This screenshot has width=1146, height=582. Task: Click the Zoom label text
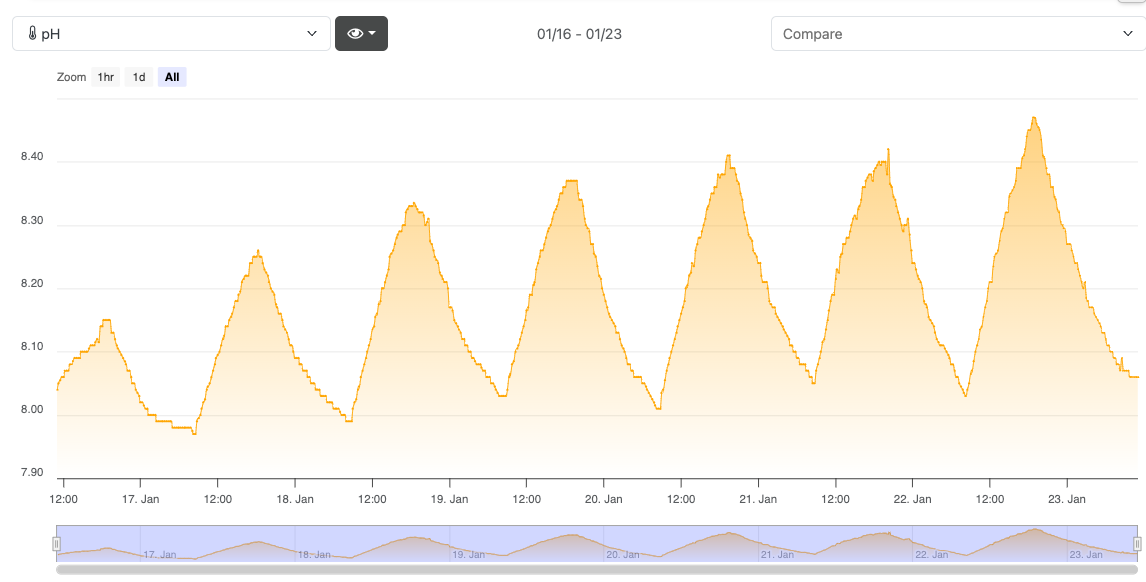(72, 77)
